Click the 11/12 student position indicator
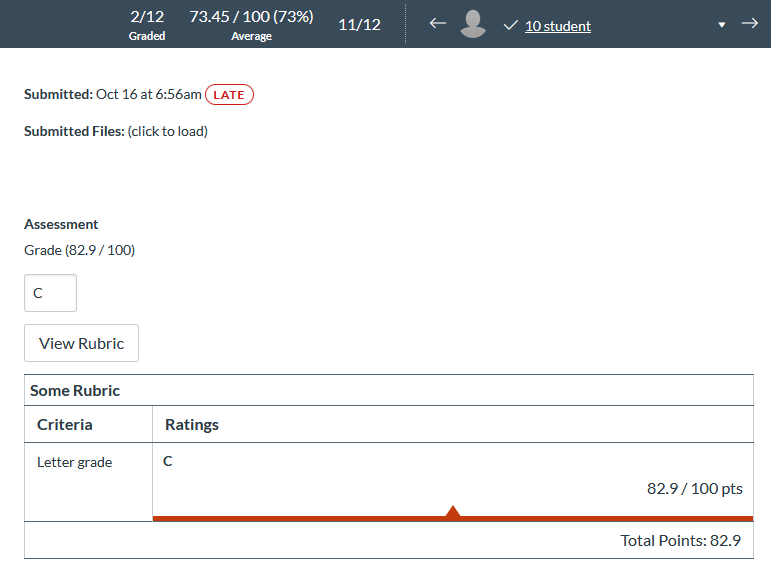The width and height of the screenshot is (771, 572). pos(359,25)
